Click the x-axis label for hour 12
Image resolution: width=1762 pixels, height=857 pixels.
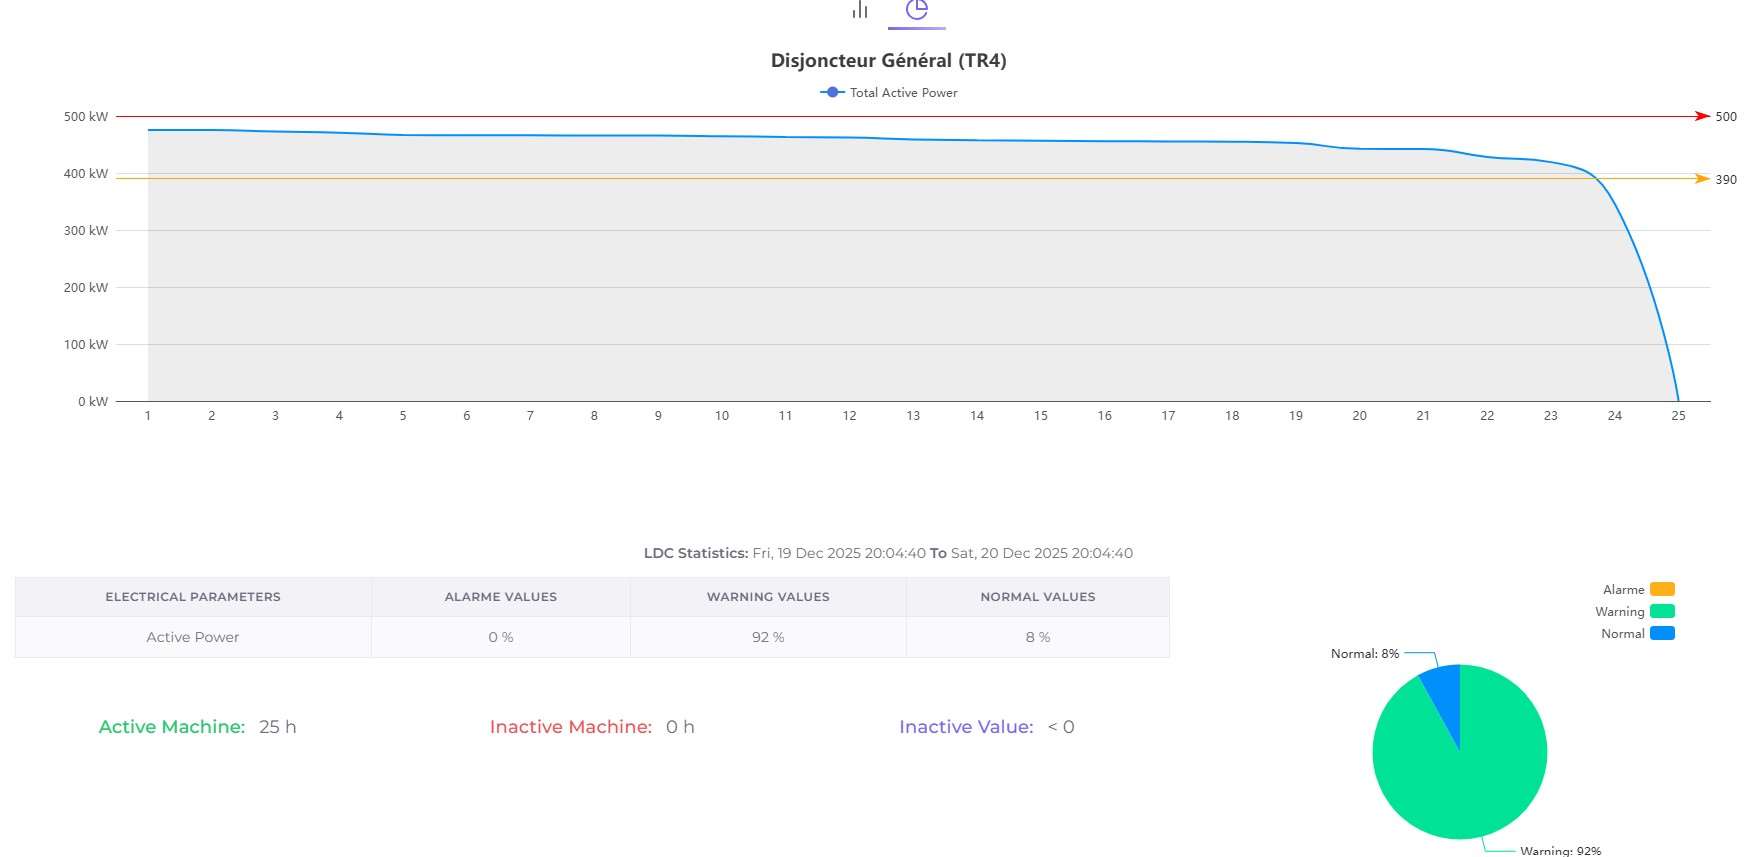tap(849, 416)
